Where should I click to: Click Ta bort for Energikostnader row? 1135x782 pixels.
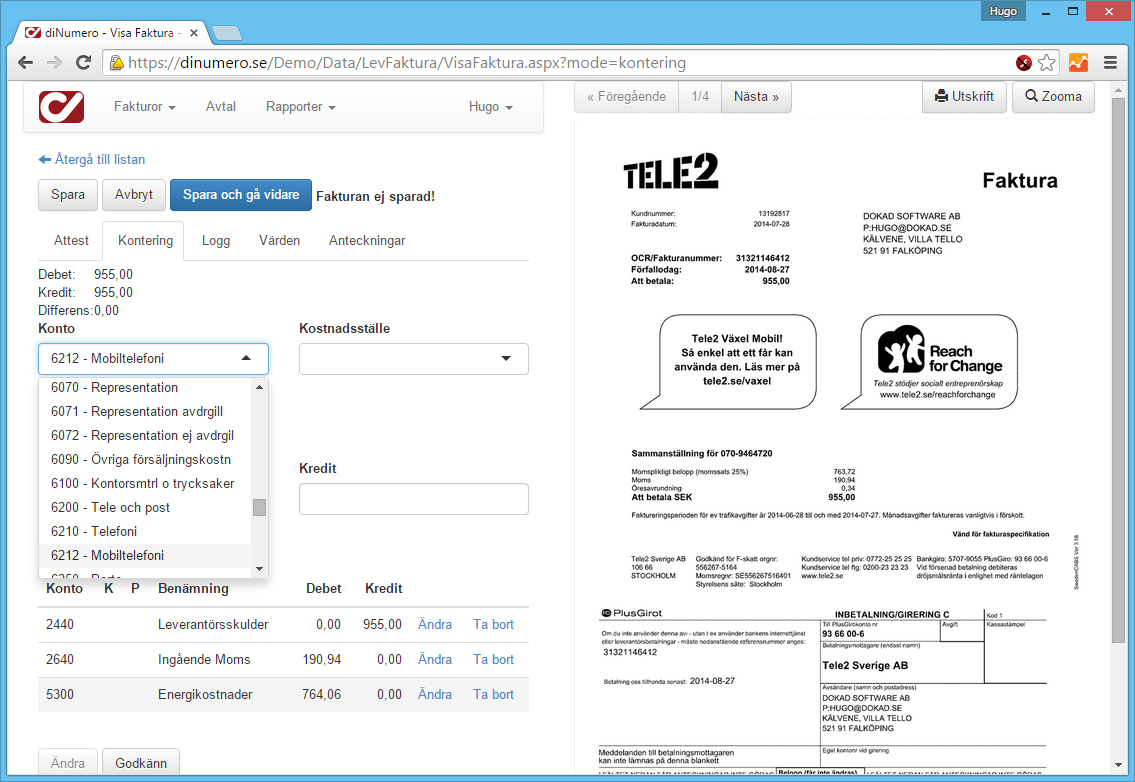494,694
